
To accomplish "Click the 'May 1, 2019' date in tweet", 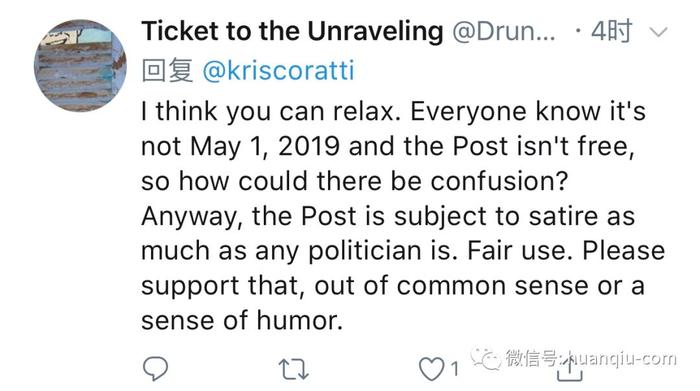I will (265, 147).
